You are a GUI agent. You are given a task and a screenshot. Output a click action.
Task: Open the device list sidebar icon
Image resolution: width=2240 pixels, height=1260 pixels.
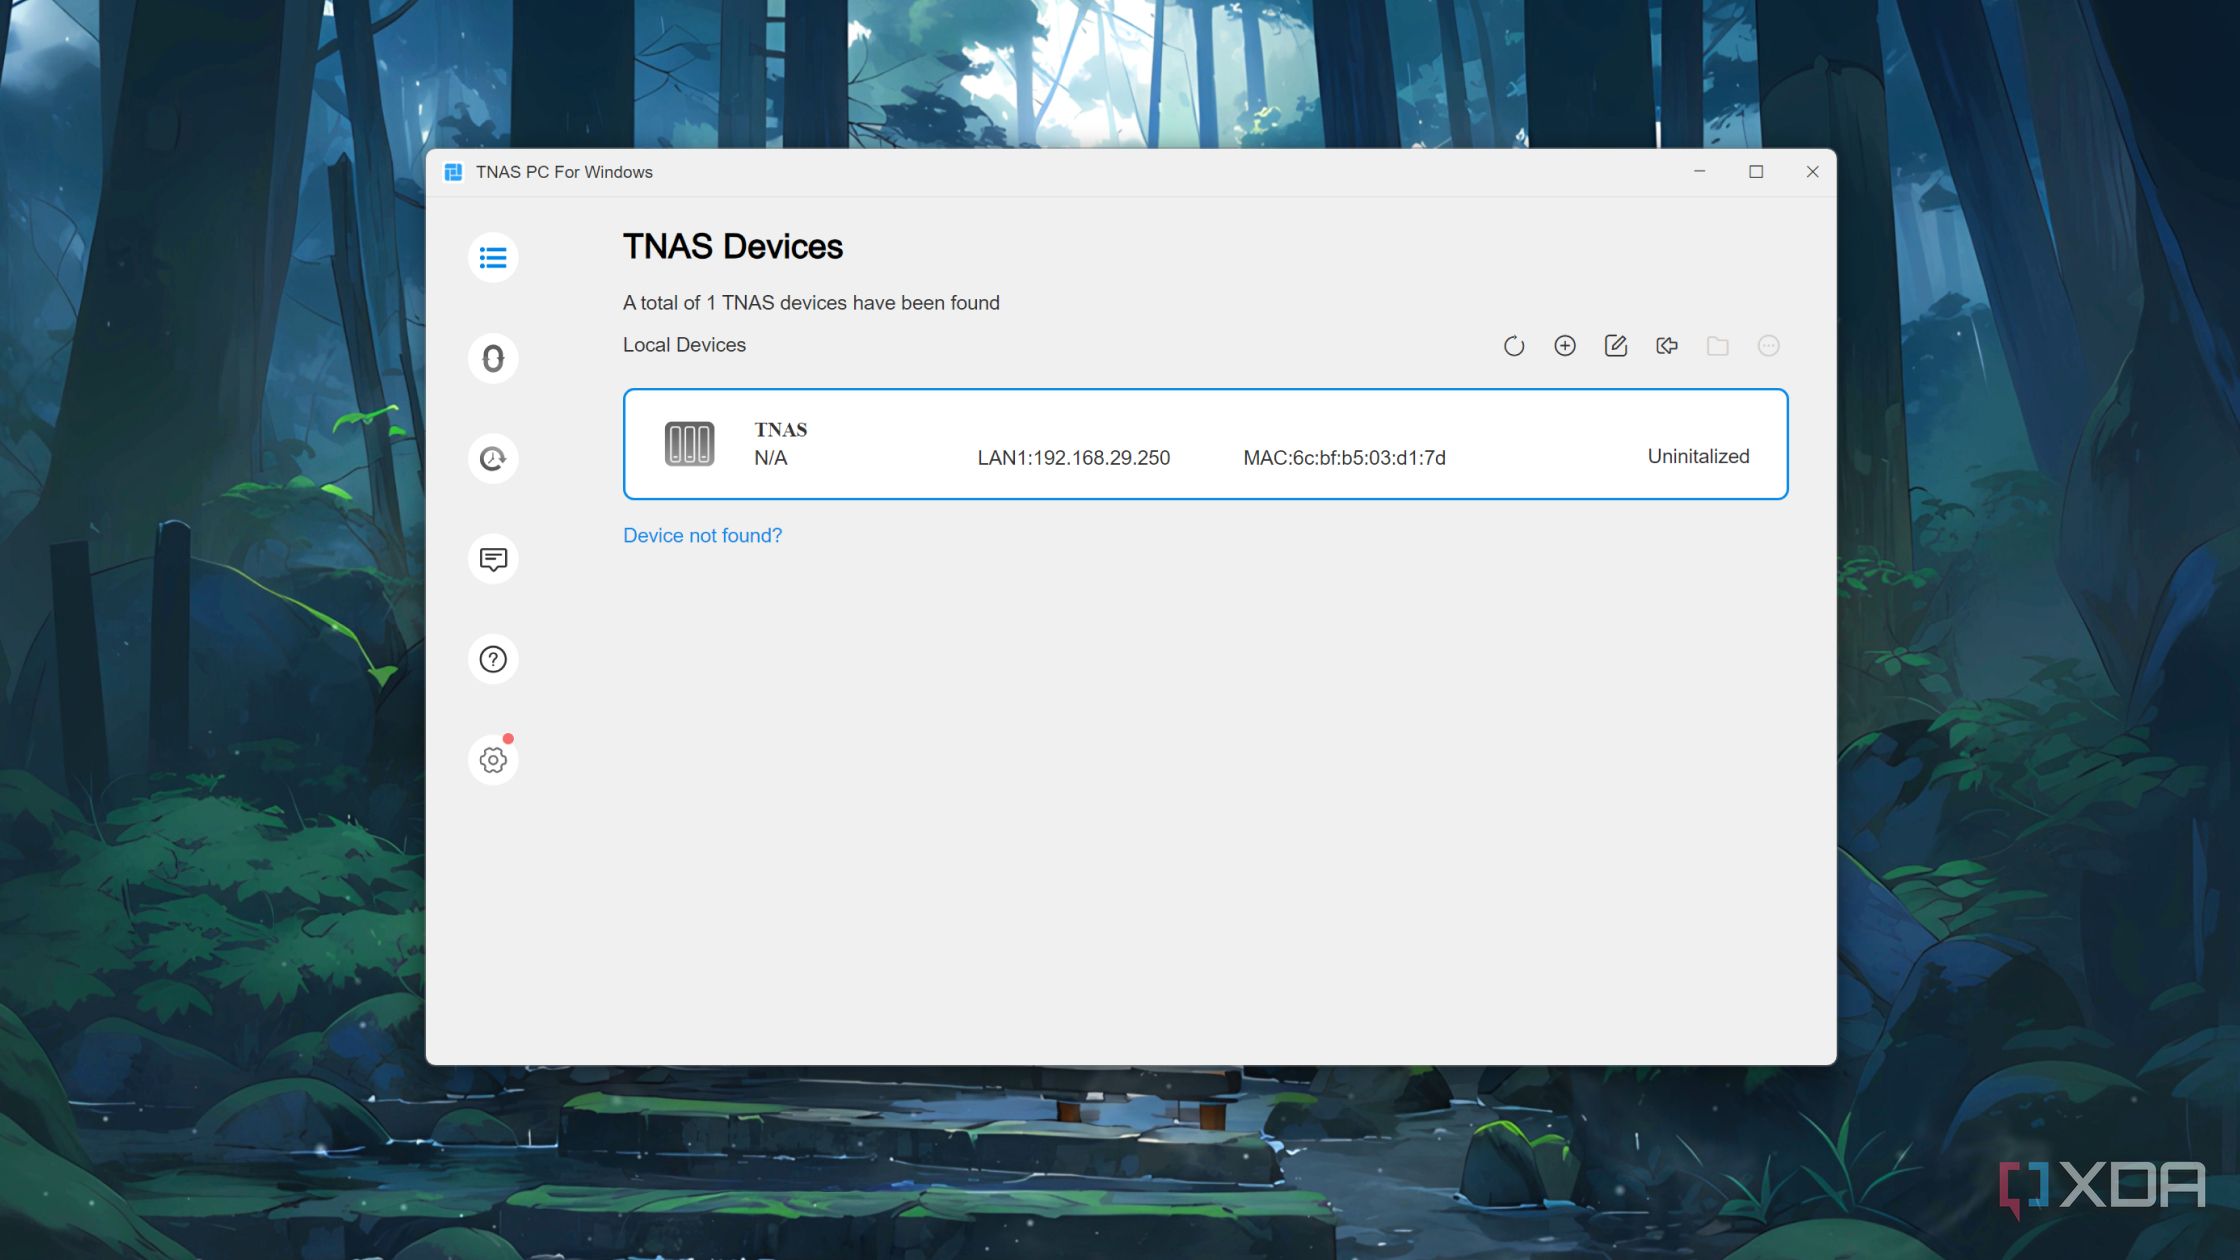(493, 258)
